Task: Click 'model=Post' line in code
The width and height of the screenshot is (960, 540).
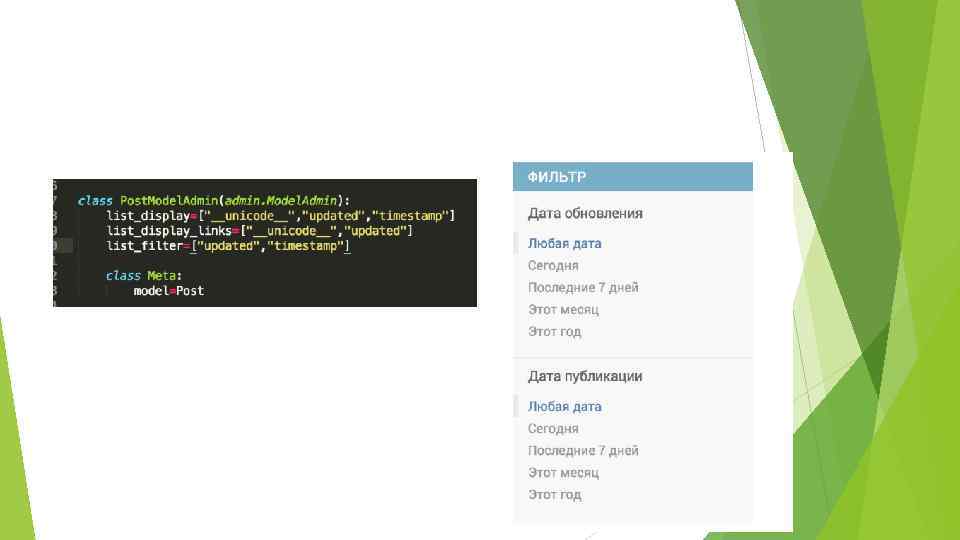Action: pyautogui.click(x=168, y=291)
